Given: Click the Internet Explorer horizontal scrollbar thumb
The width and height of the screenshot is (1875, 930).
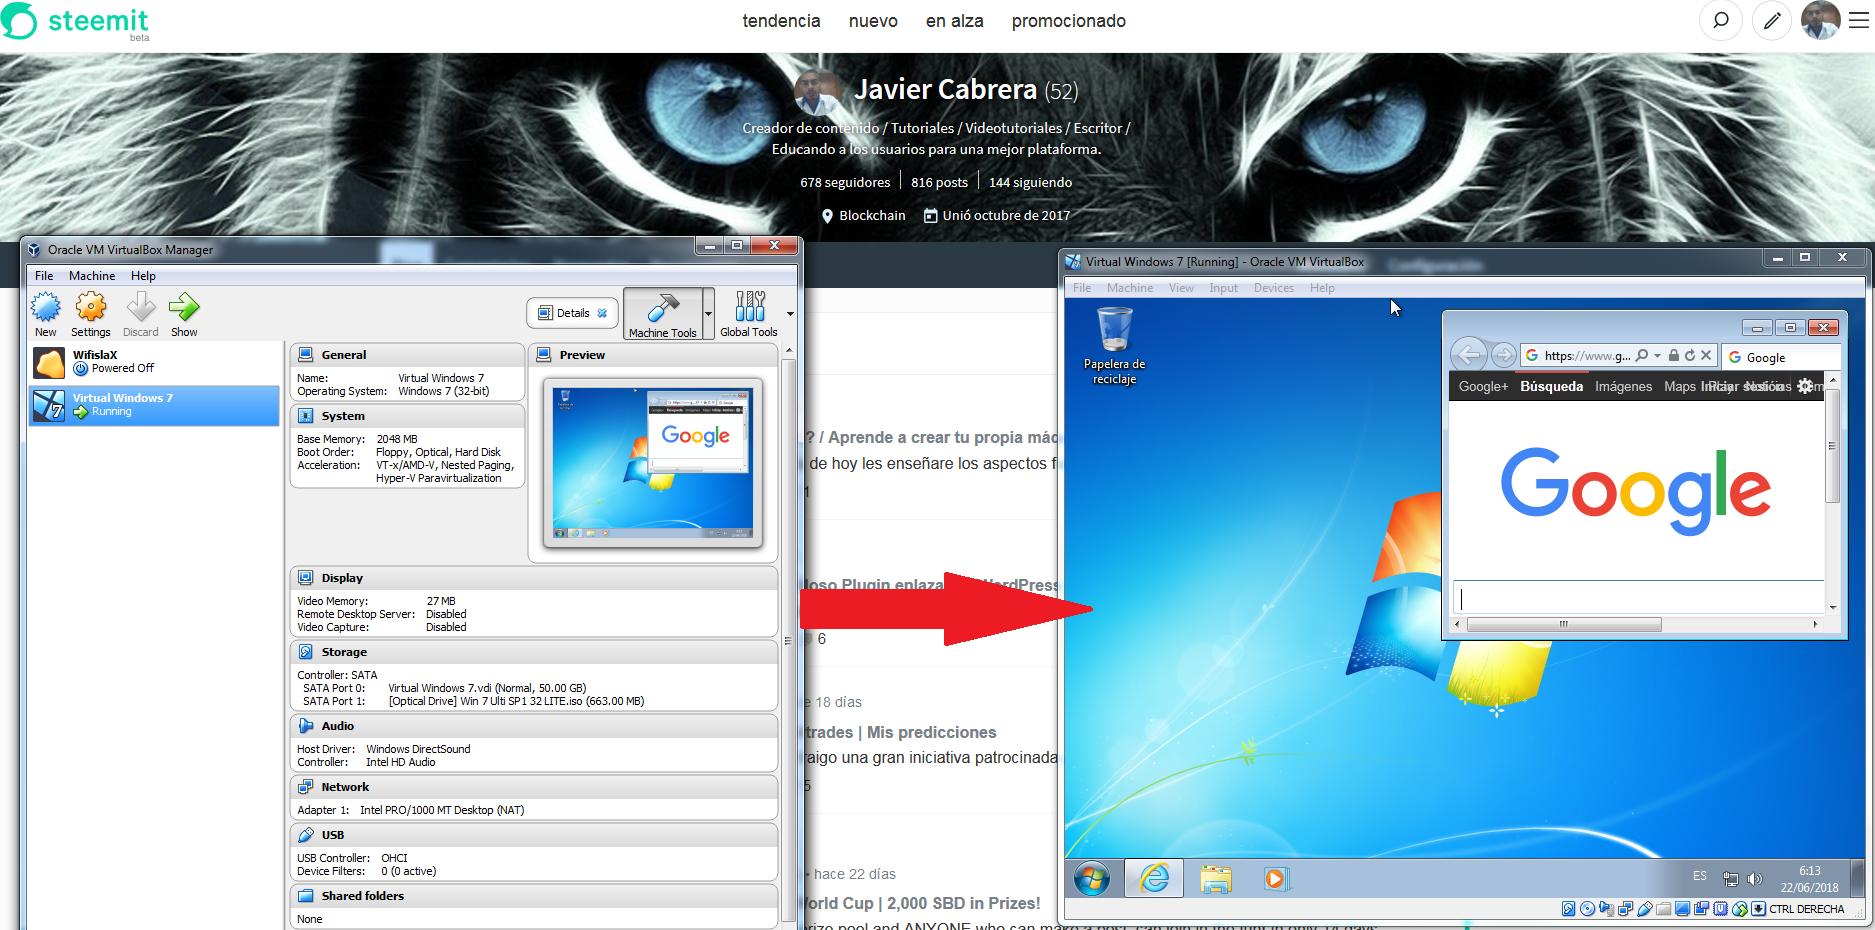Looking at the screenshot, I should point(1564,624).
